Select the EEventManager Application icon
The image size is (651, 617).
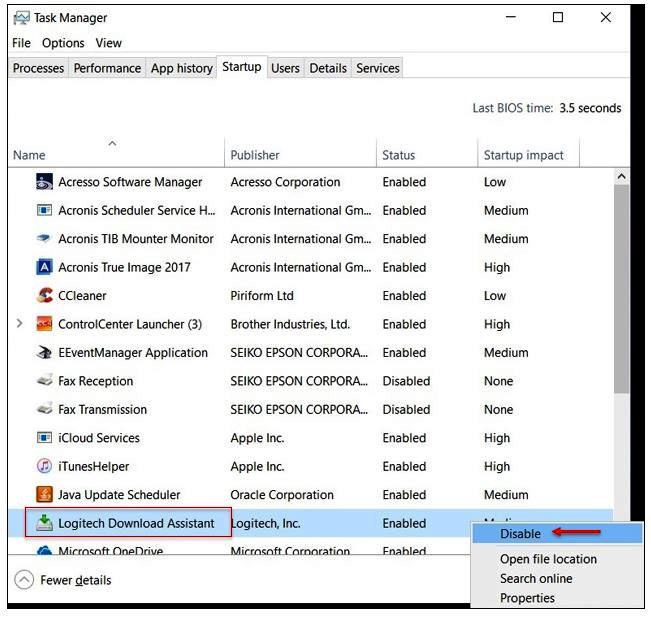click(x=44, y=352)
